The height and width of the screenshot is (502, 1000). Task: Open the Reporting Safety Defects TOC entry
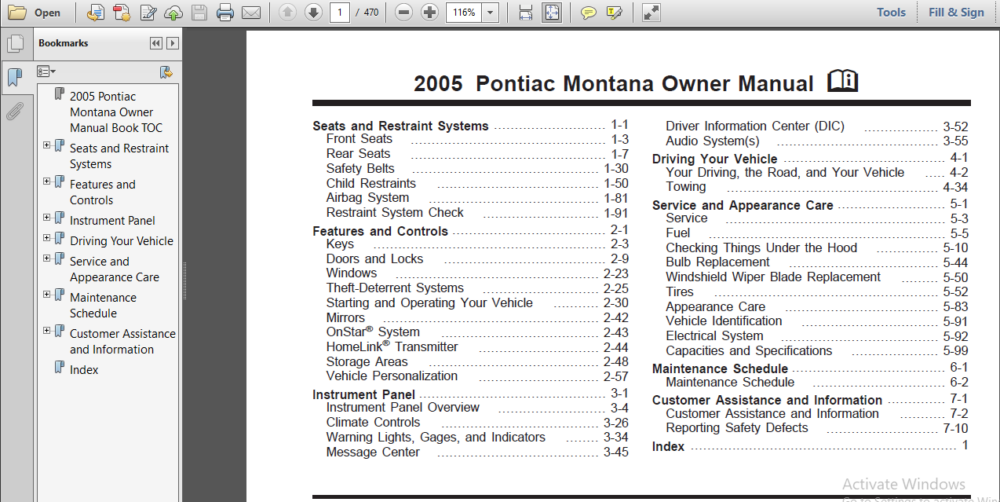737,428
